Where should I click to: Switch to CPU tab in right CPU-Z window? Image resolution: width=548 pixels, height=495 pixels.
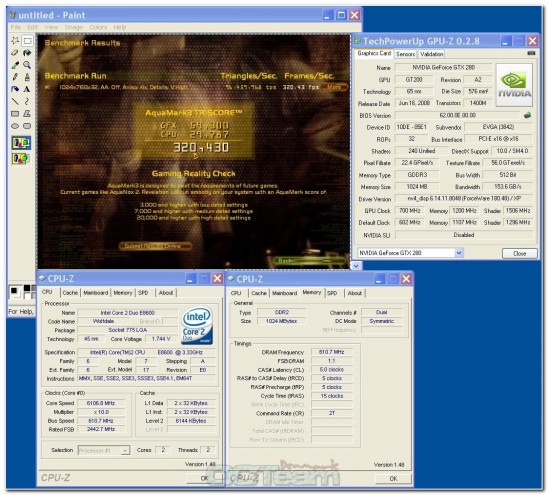236,293
